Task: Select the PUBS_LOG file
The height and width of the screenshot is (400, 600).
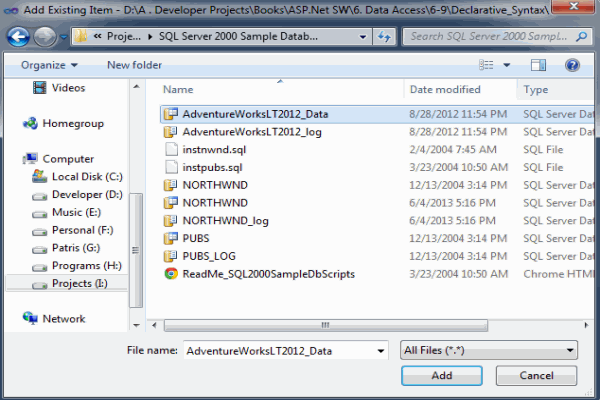Action: [209, 256]
